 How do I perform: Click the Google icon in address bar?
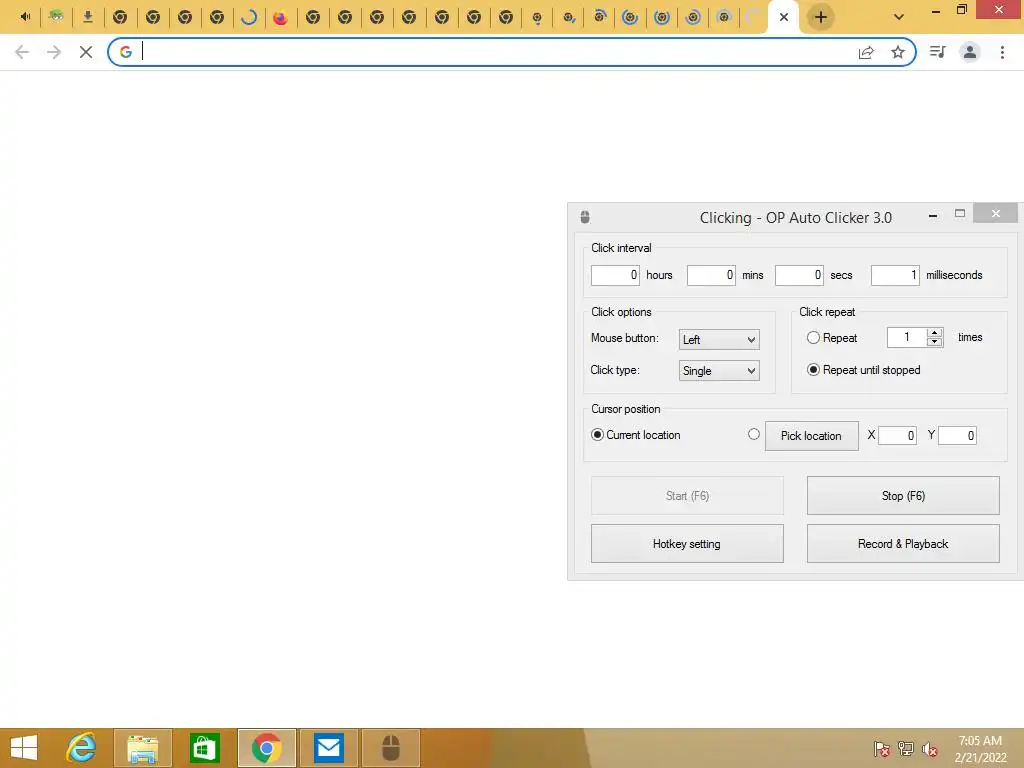pos(125,52)
